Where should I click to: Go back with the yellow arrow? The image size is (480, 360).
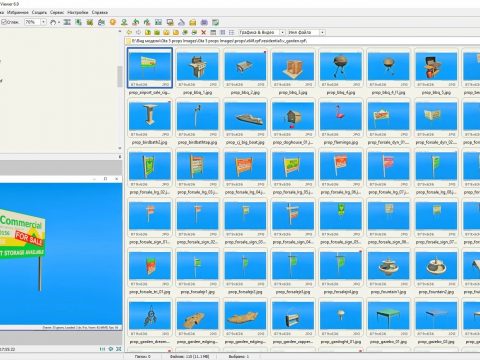129,32
